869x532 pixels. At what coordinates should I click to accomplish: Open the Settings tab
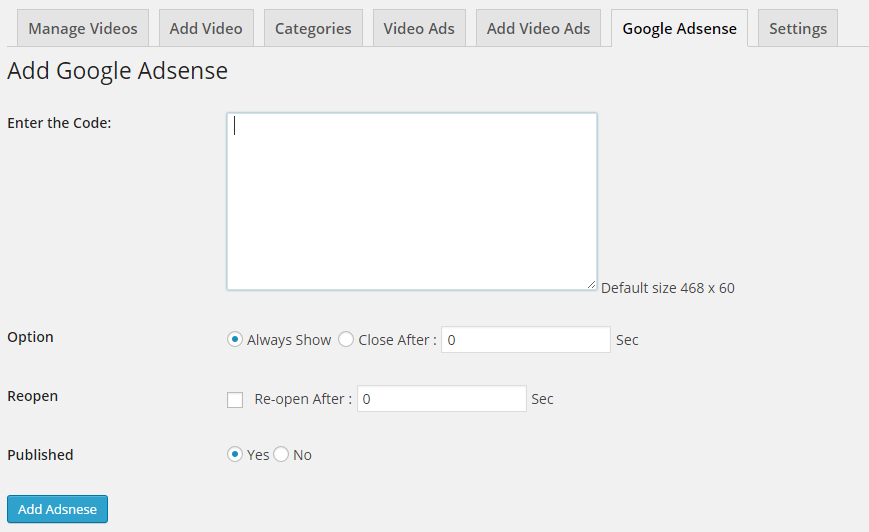[x=798, y=28]
